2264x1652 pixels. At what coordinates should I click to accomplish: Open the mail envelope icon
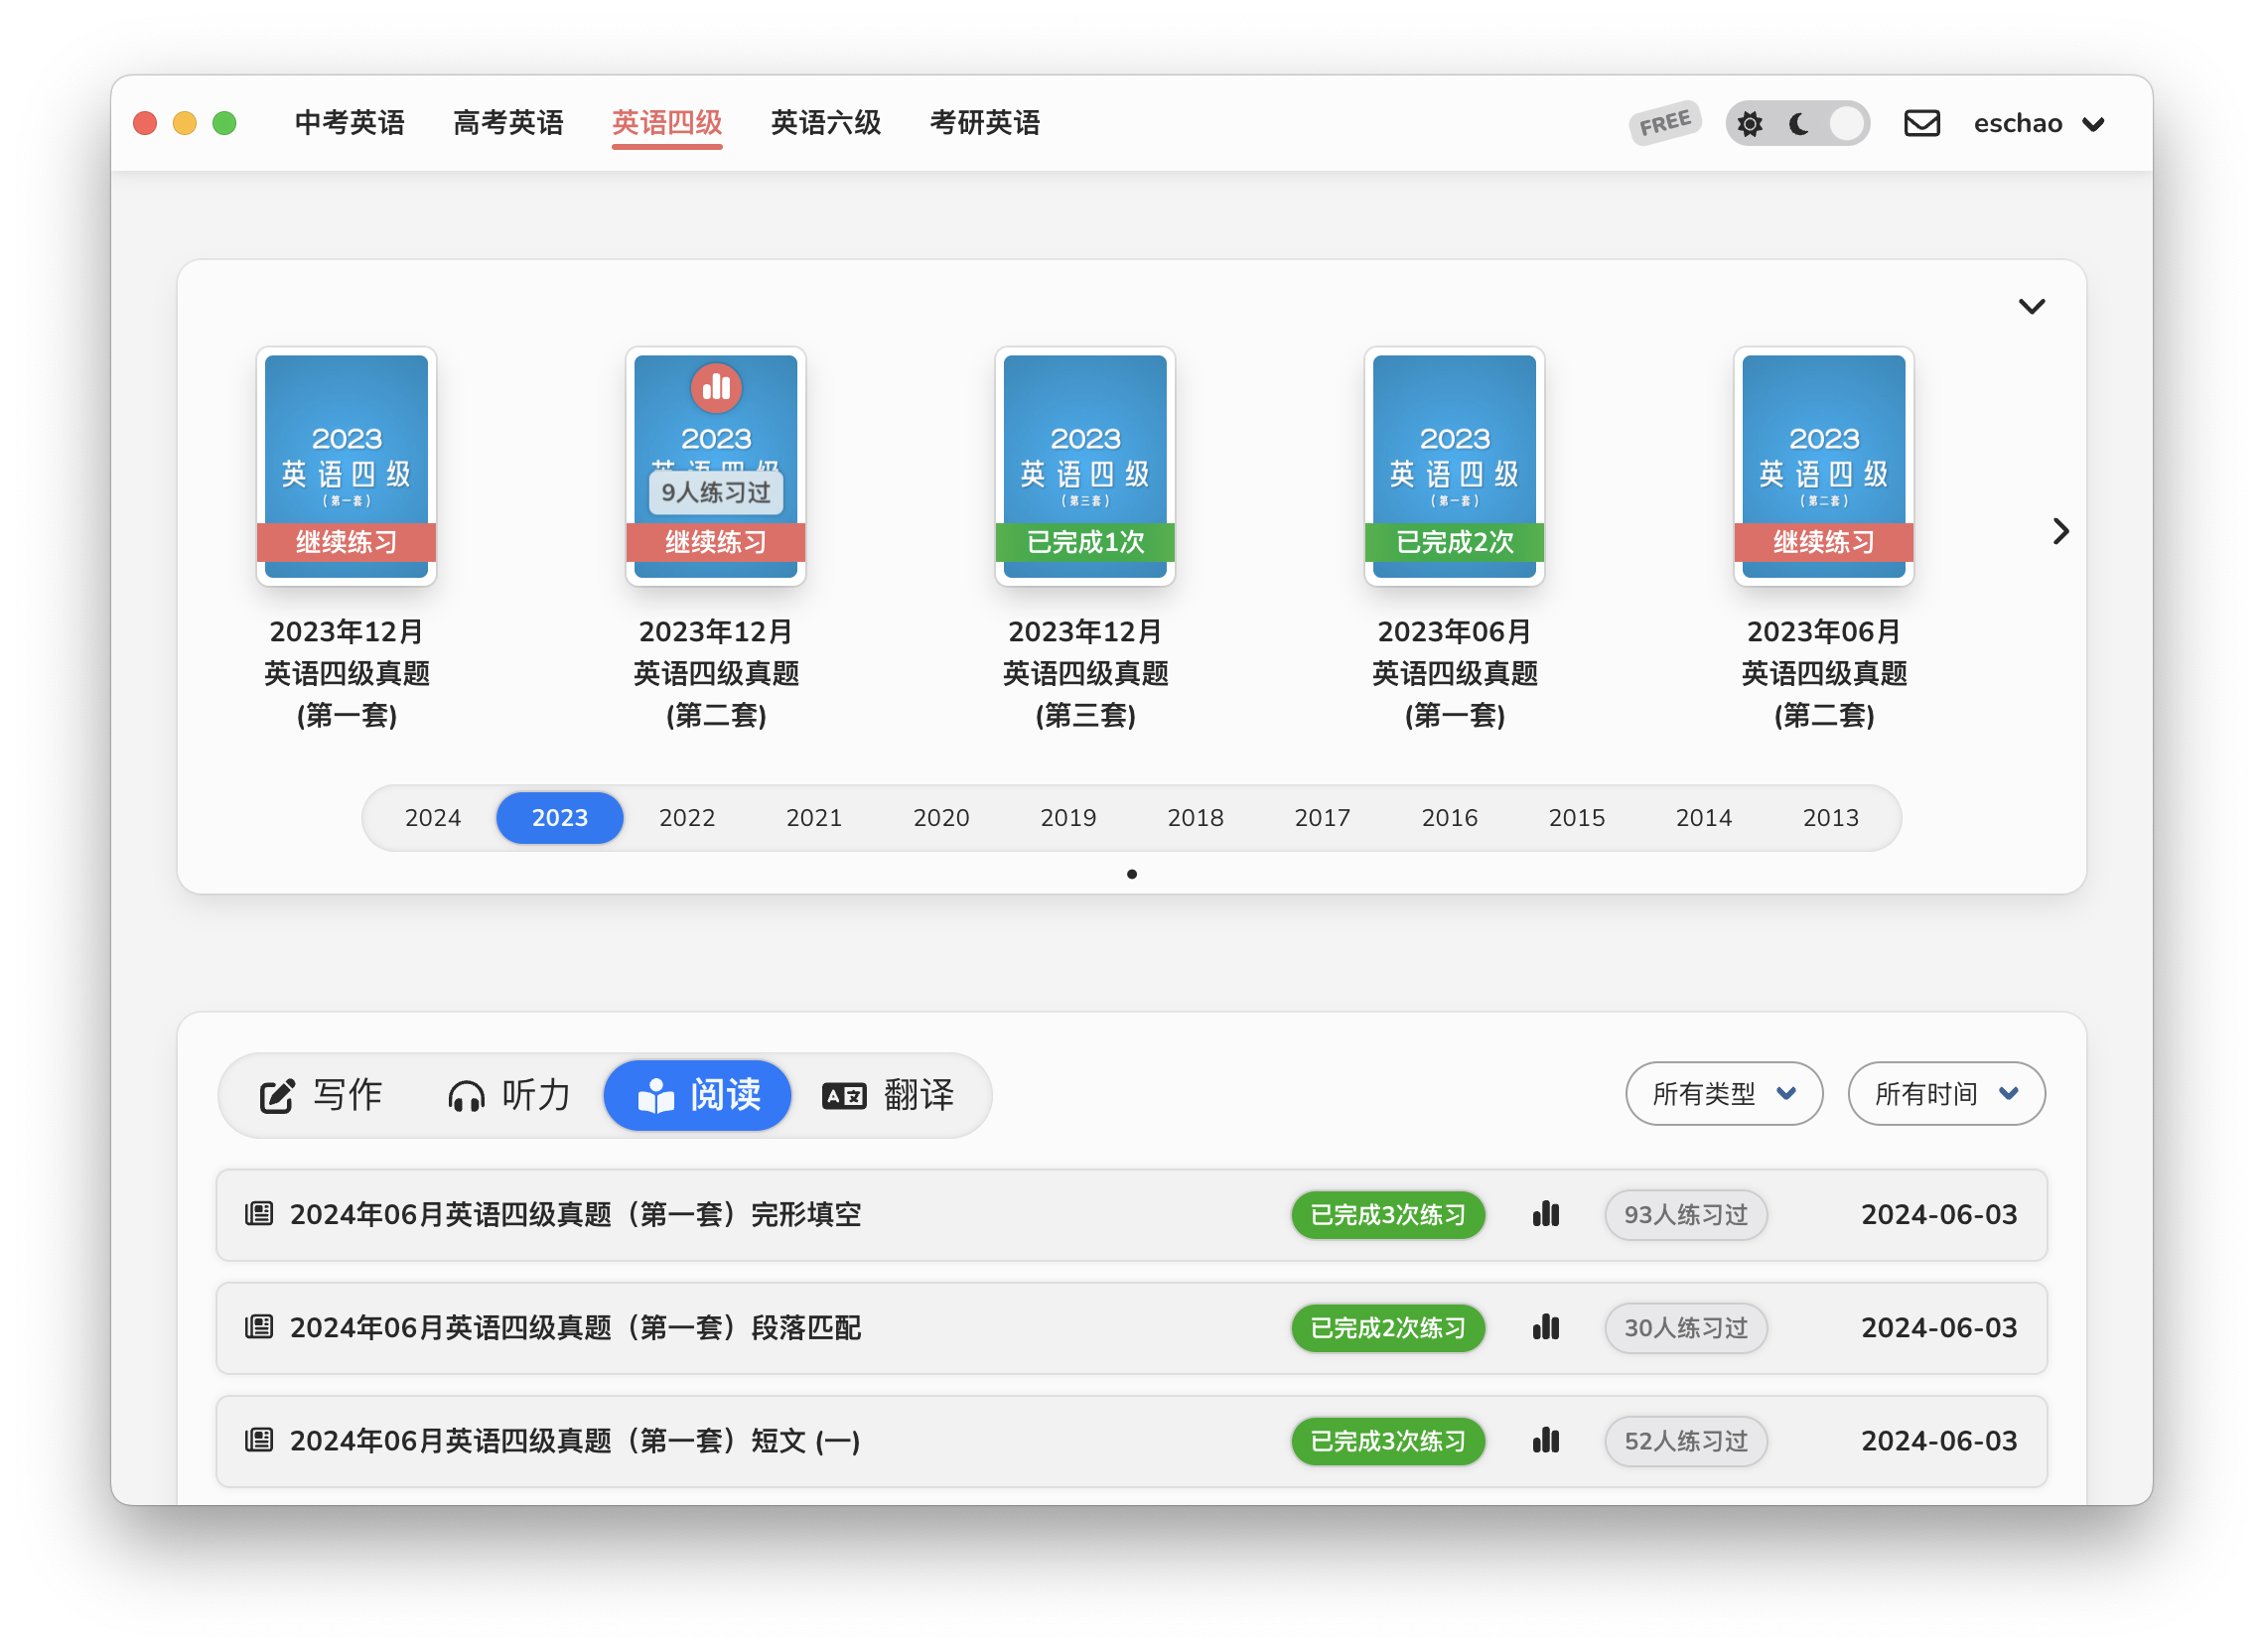(x=1921, y=123)
